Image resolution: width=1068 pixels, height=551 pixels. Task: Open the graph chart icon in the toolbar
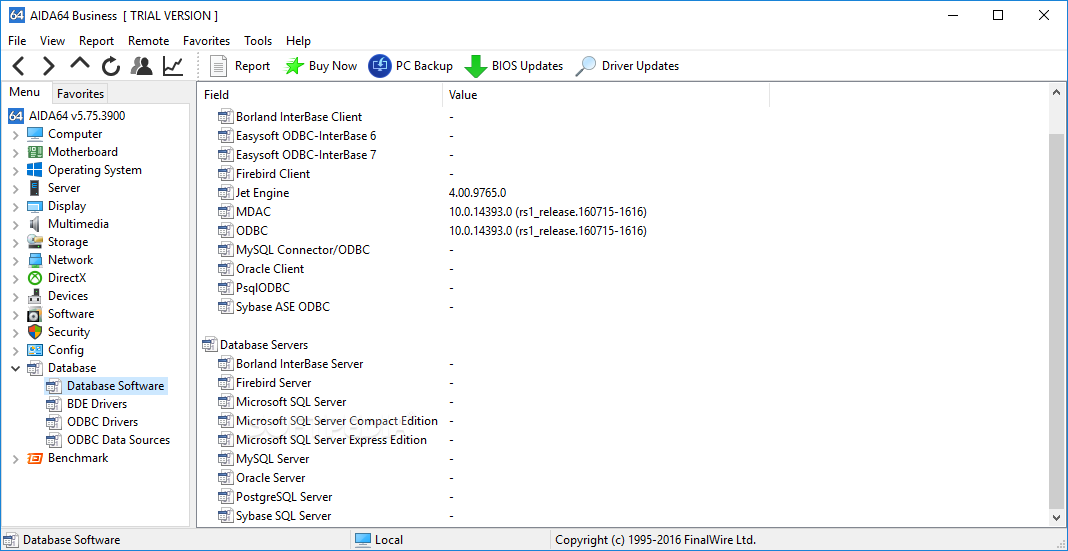pos(173,66)
